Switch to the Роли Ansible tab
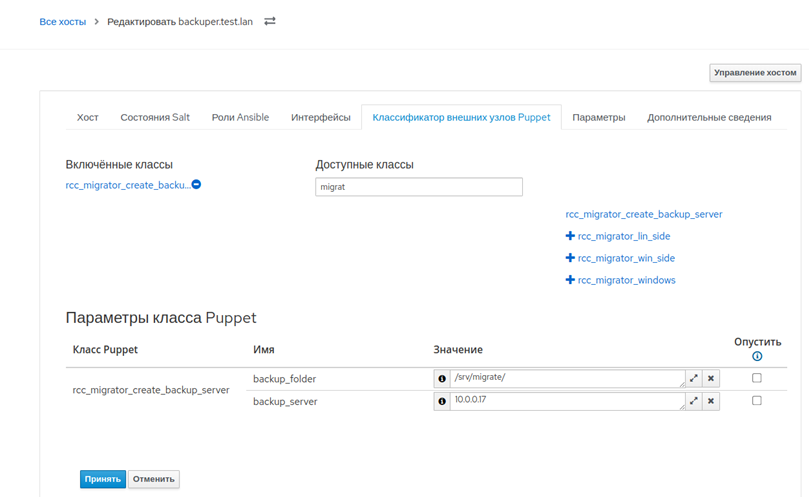The image size is (809, 497). (240, 117)
